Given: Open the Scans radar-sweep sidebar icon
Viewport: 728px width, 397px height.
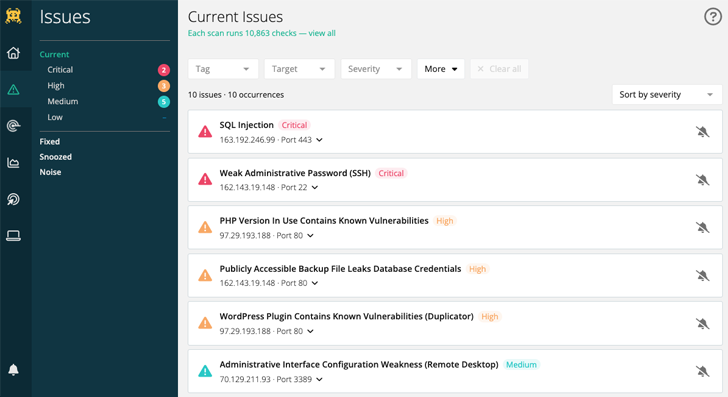Looking at the screenshot, I should pos(13,199).
